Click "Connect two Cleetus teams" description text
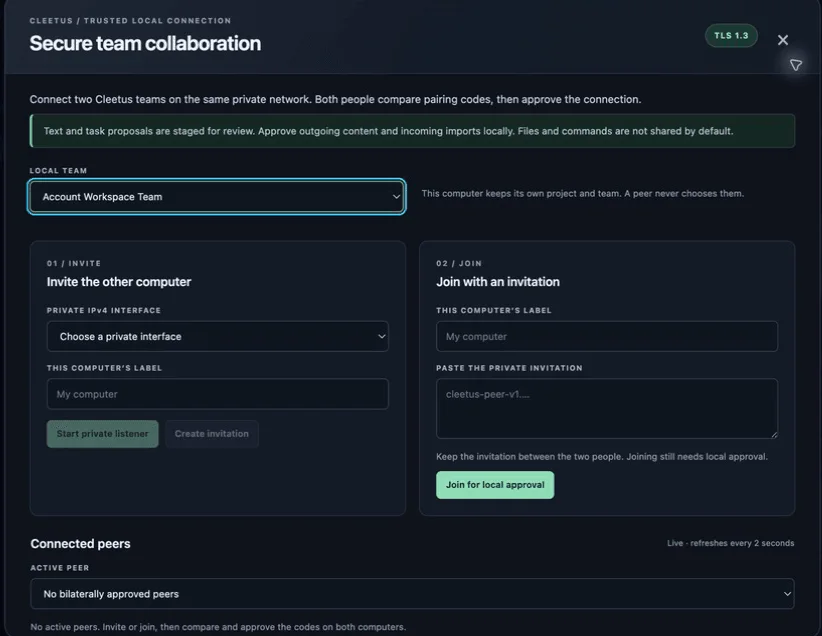 [x=335, y=100]
